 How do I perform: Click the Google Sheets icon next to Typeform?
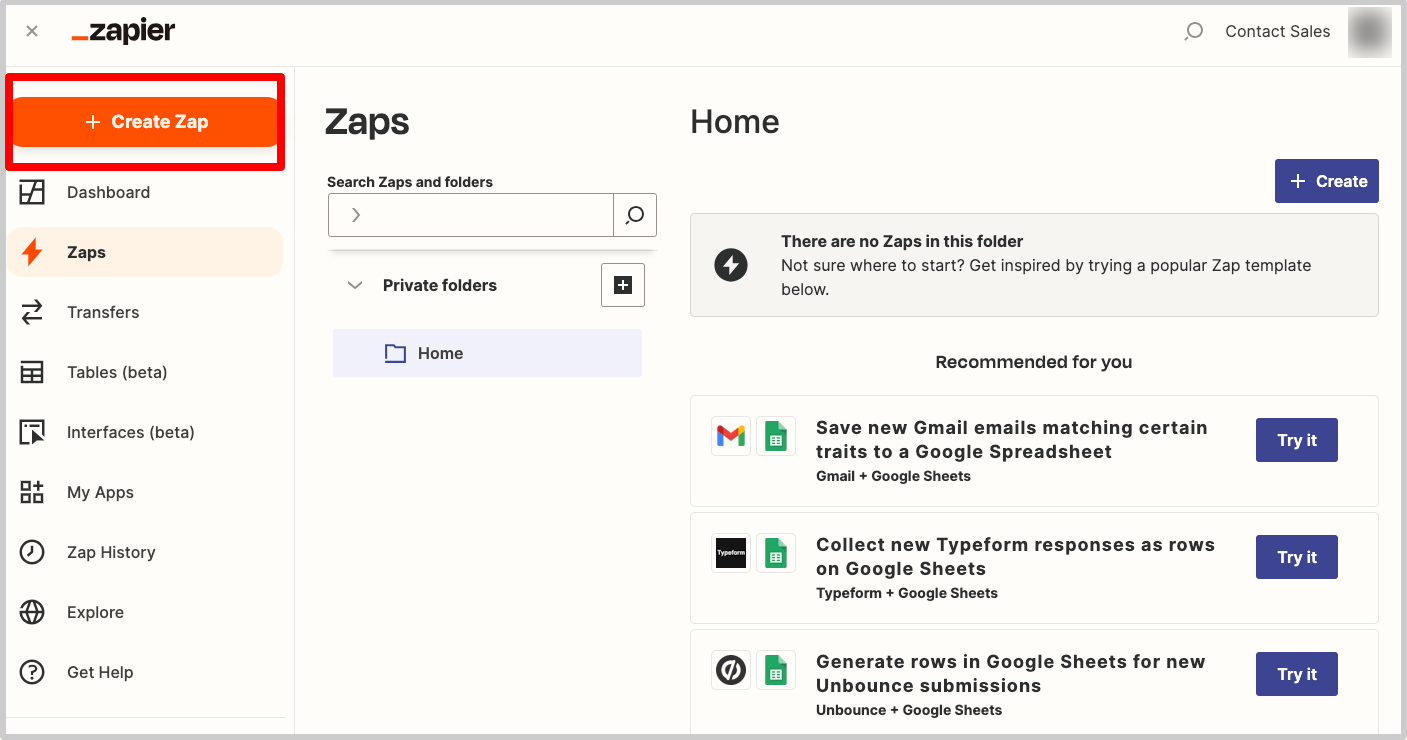coord(776,553)
